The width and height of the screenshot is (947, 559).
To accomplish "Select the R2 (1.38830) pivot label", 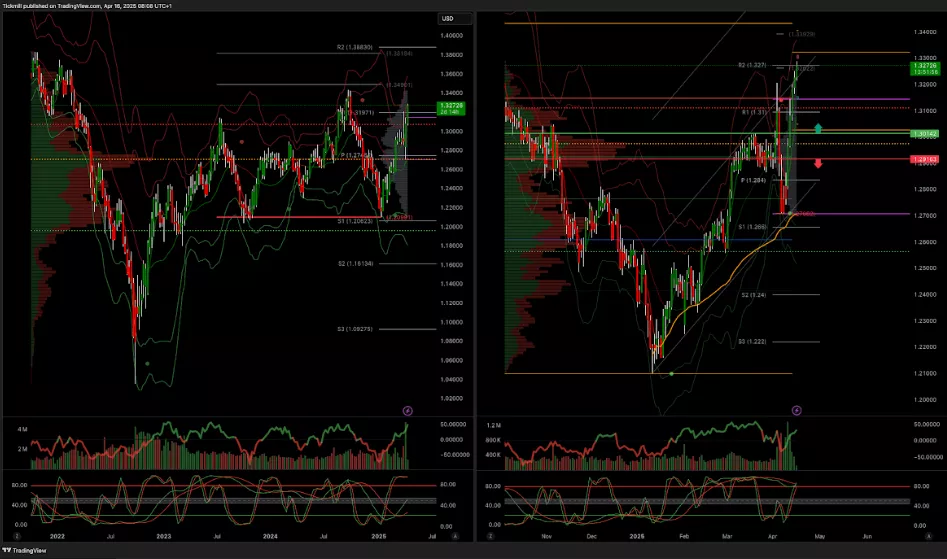I will click(x=355, y=47).
